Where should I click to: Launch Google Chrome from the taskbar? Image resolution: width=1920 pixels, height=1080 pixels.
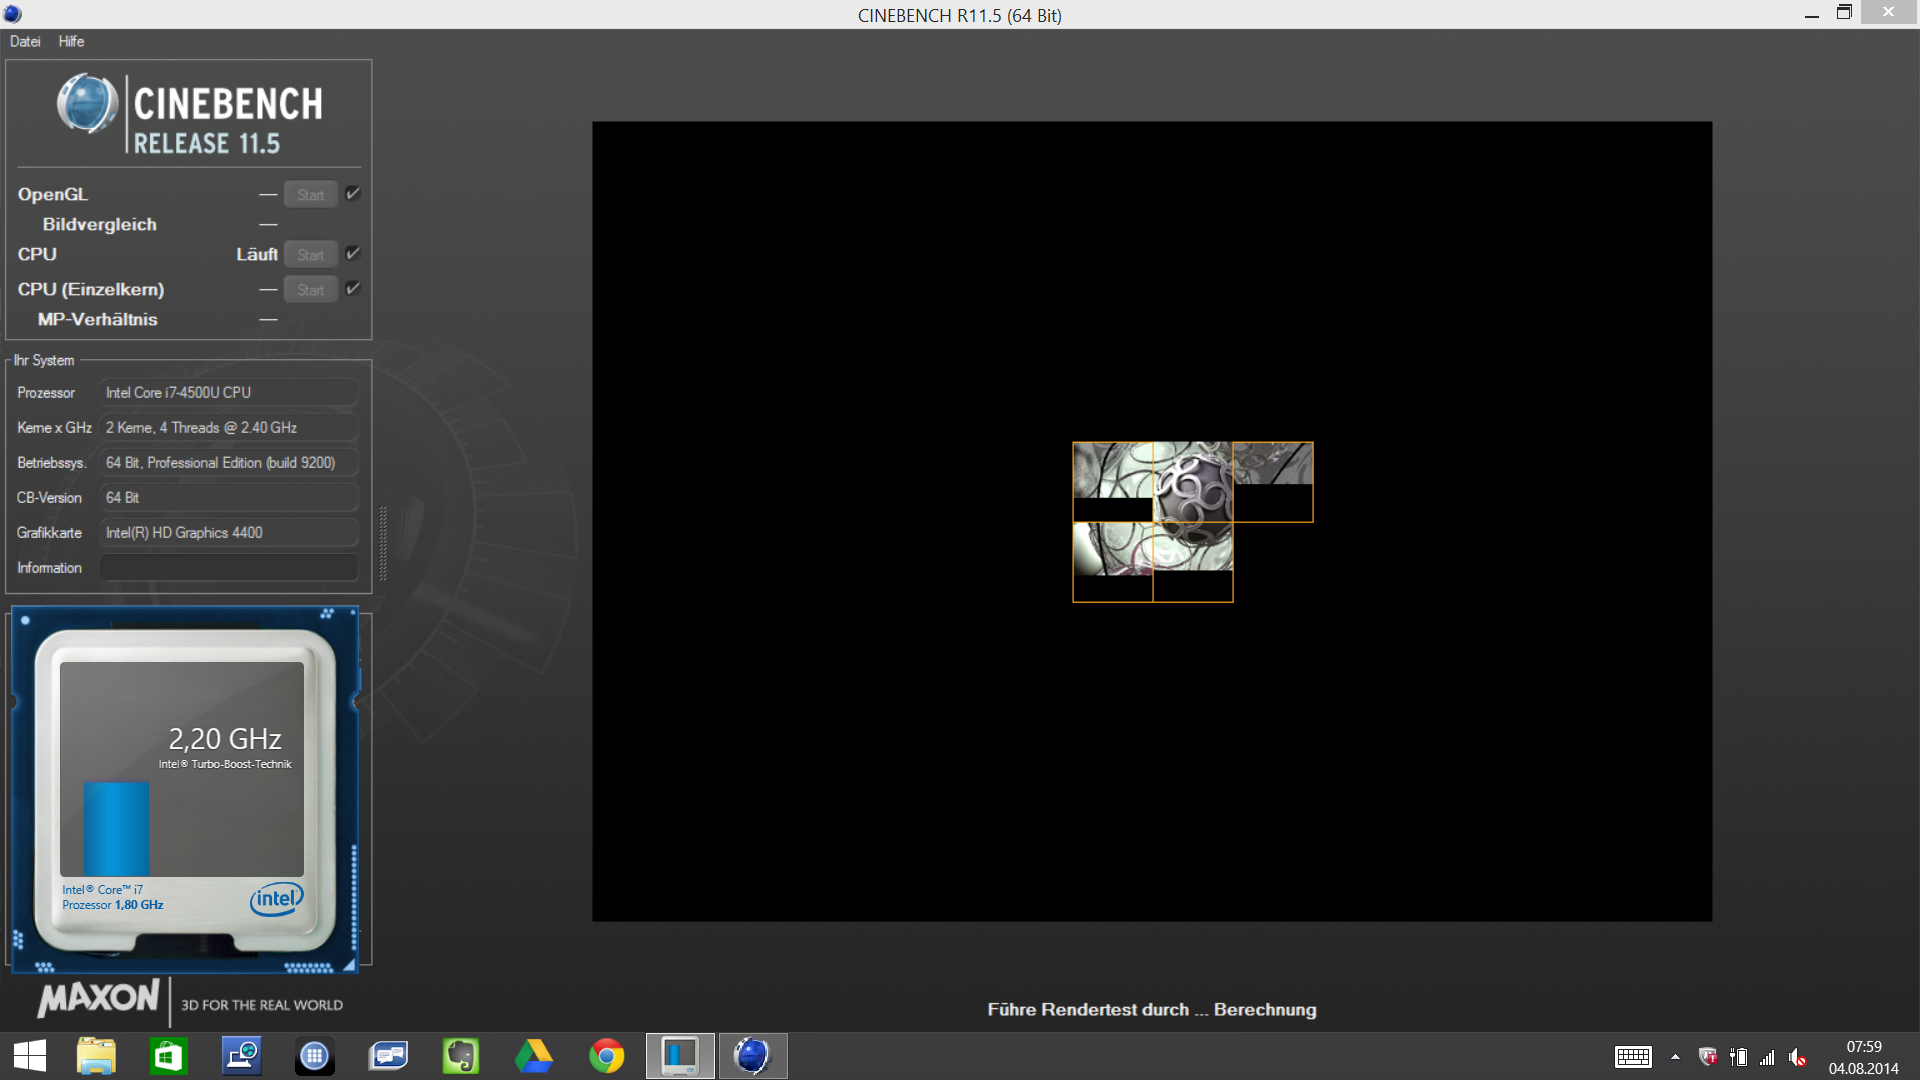coord(607,1056)
